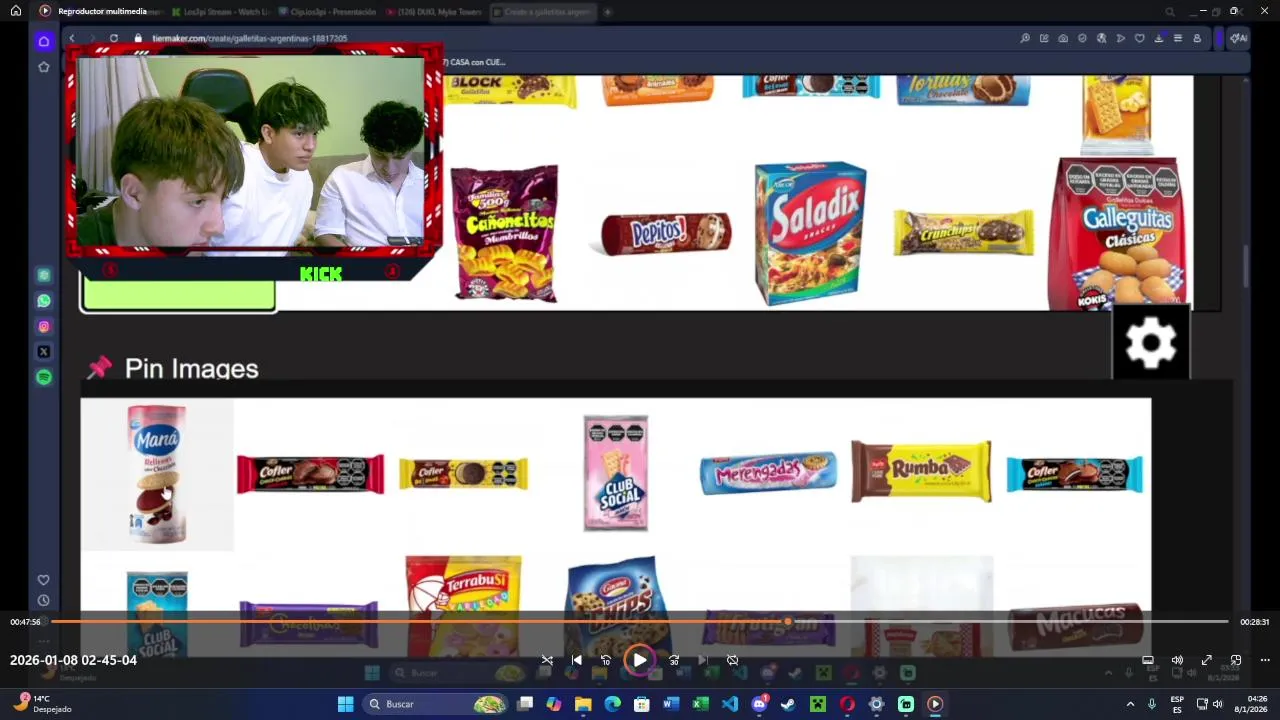Open Spotify in the browser sidebar
The height and width of the screenshot is (720, 1280).
43,377
